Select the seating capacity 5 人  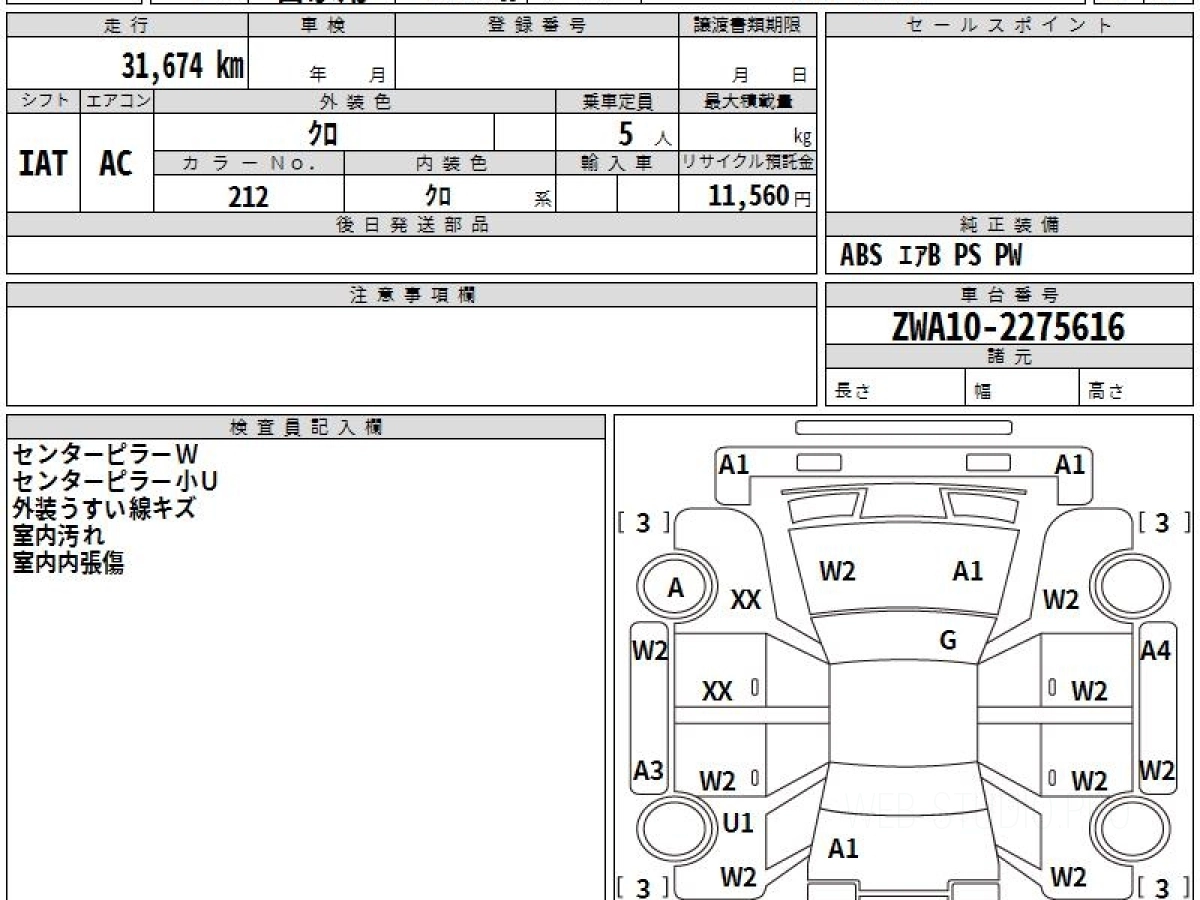[644, 134]
